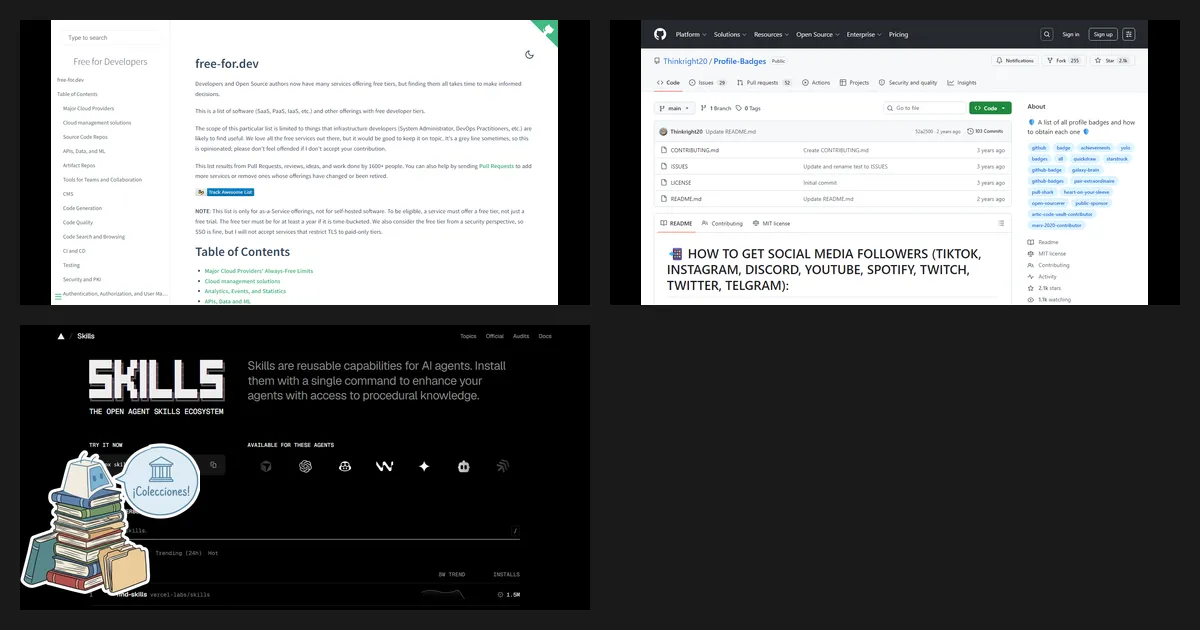
Task: Expand the Enterprise menu on GitHub
Action: pos(864,34)
